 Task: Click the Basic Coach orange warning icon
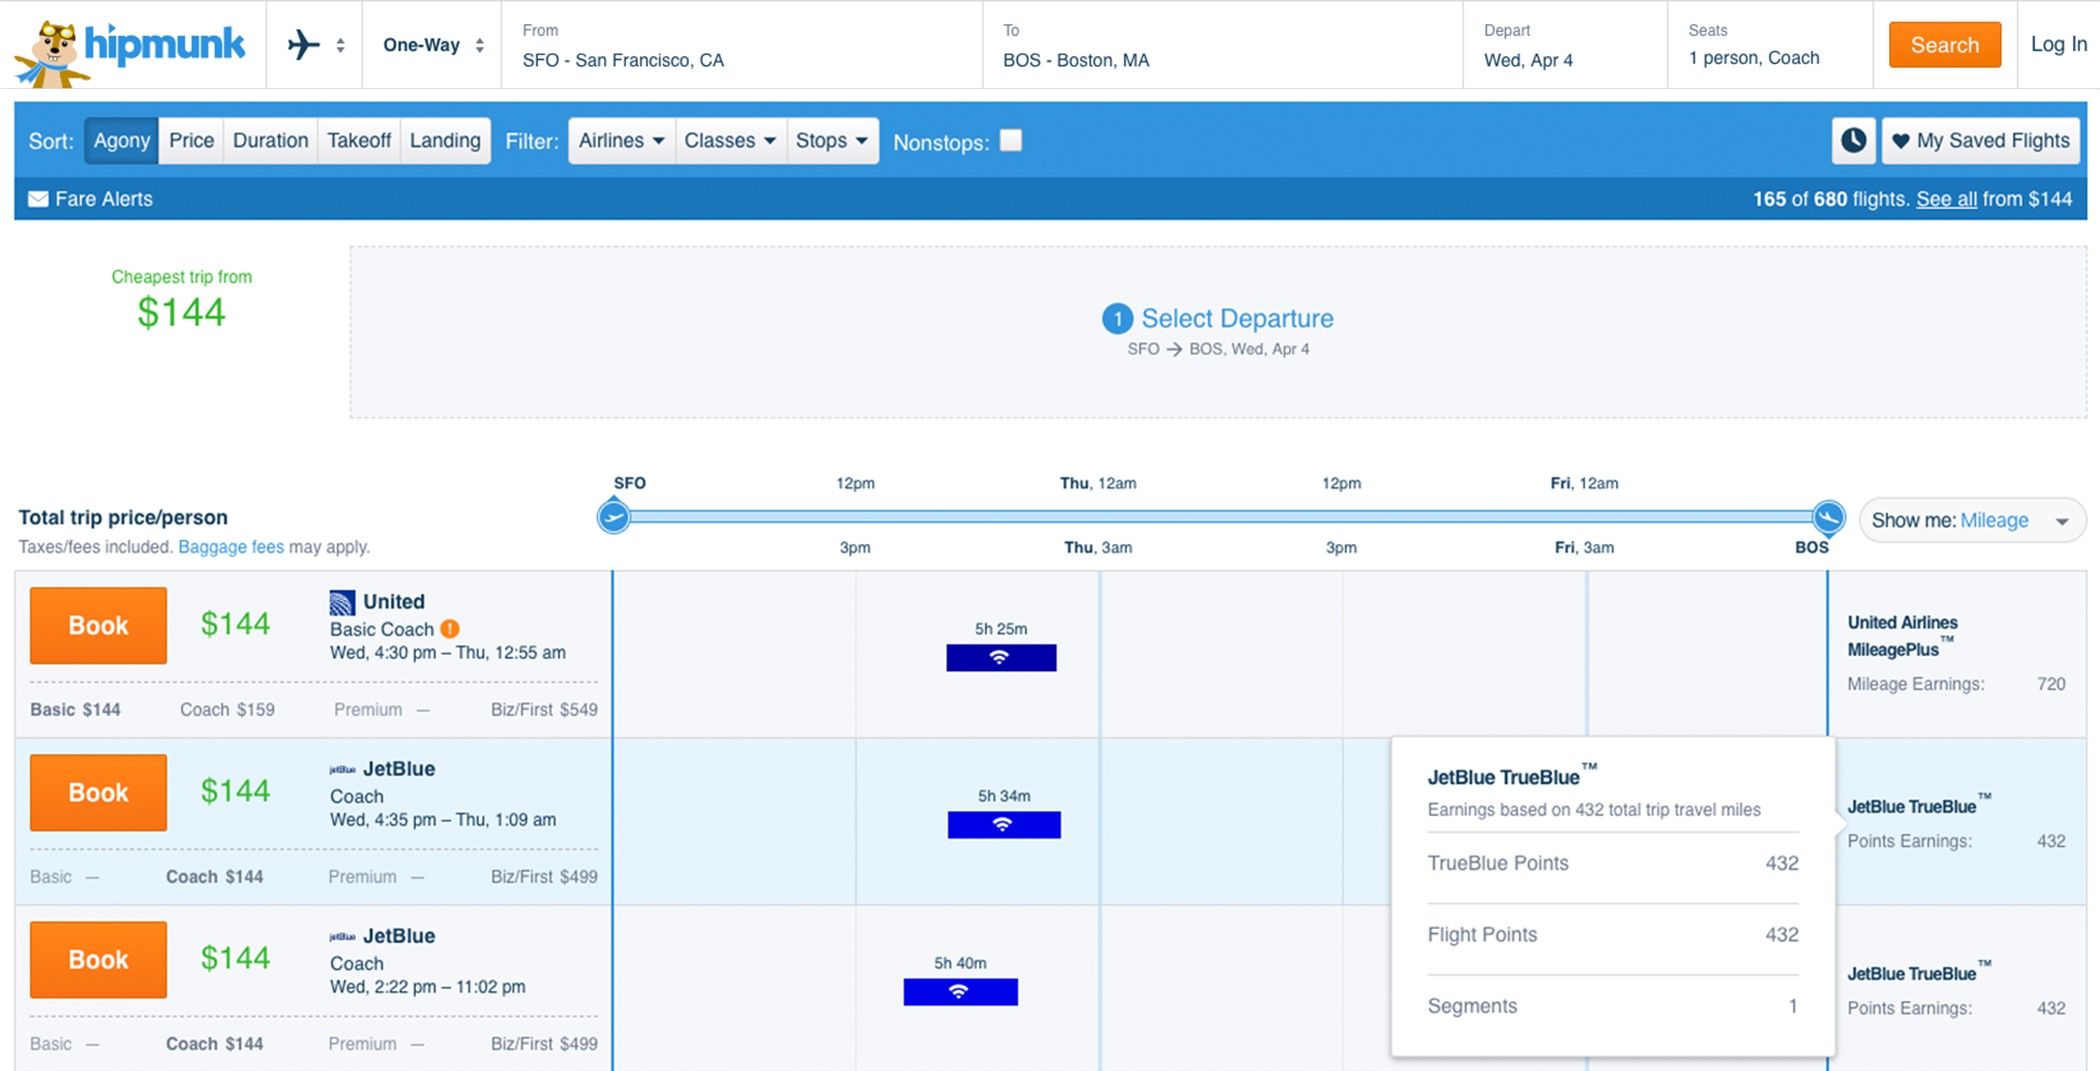pos(450,629)
